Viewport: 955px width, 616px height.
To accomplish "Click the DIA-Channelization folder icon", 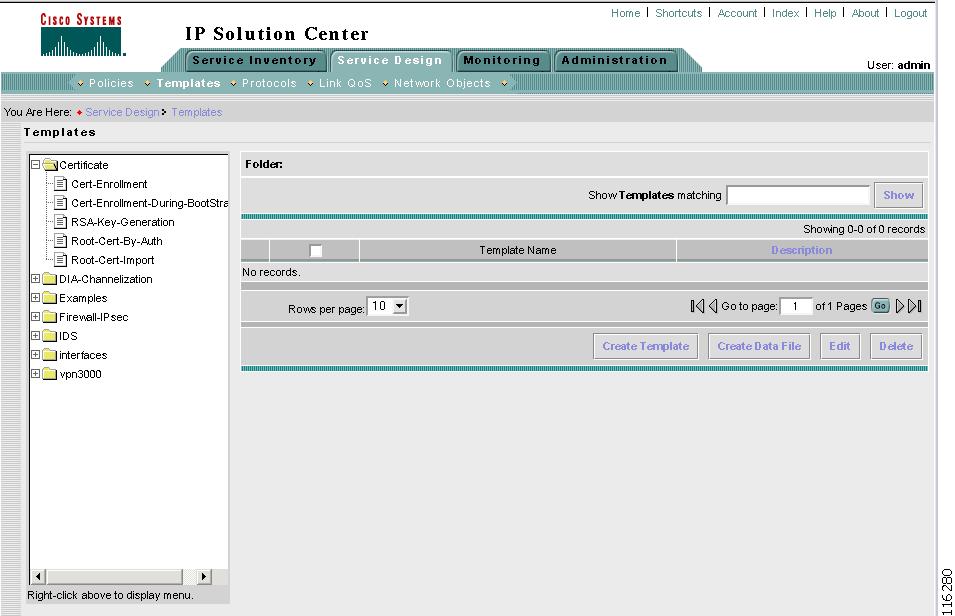I will point(50,278).
